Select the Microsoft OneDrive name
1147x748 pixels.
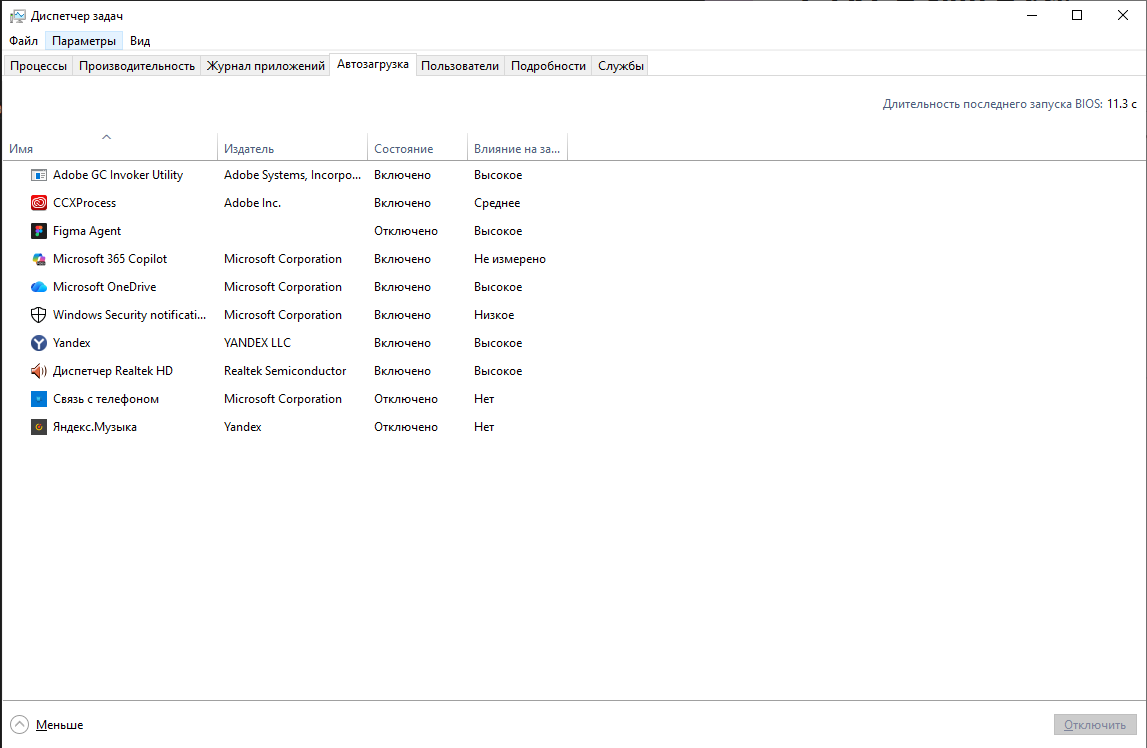click(x=105, y=287)
